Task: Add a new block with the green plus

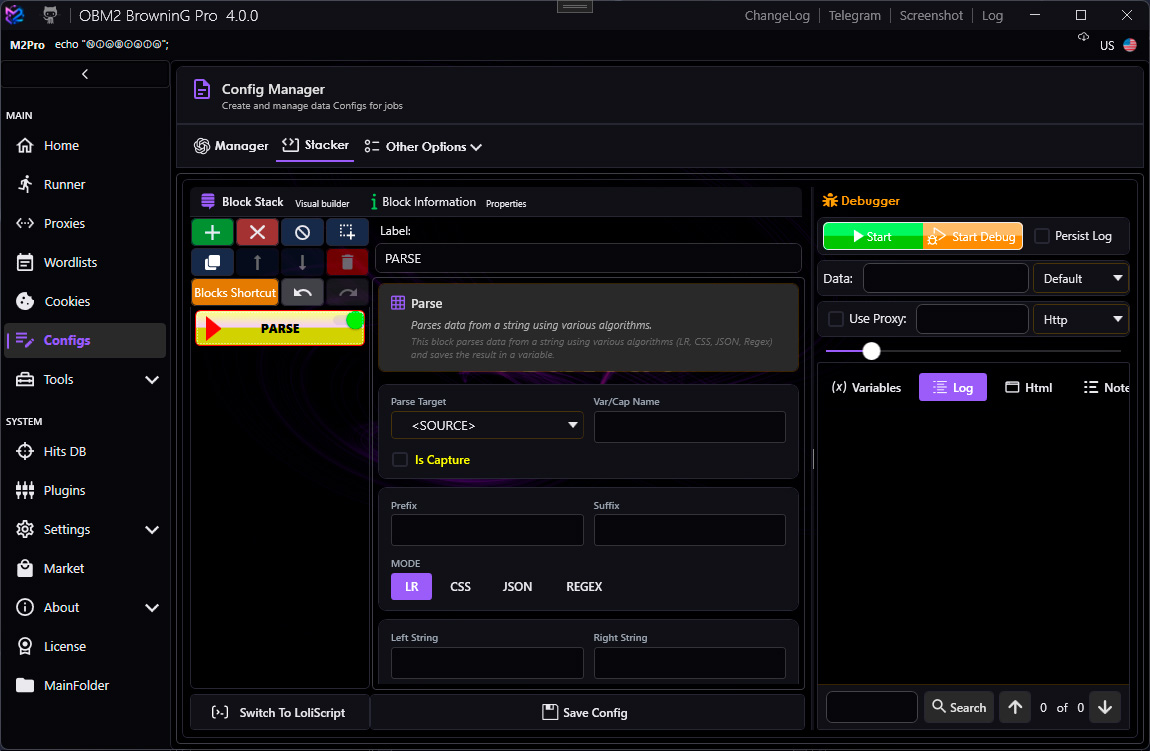Action: tap(213, 232)
